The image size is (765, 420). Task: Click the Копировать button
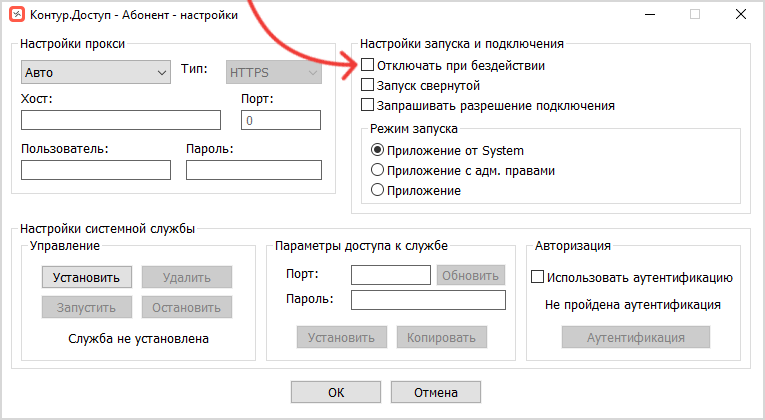click(x=442, y=337)
